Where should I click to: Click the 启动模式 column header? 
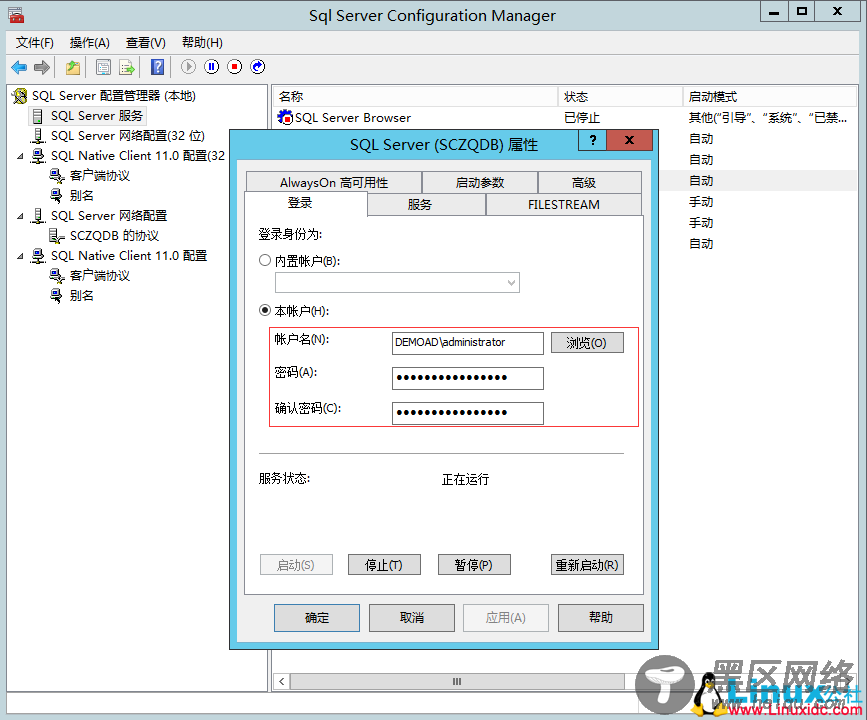tap(770, 97)
